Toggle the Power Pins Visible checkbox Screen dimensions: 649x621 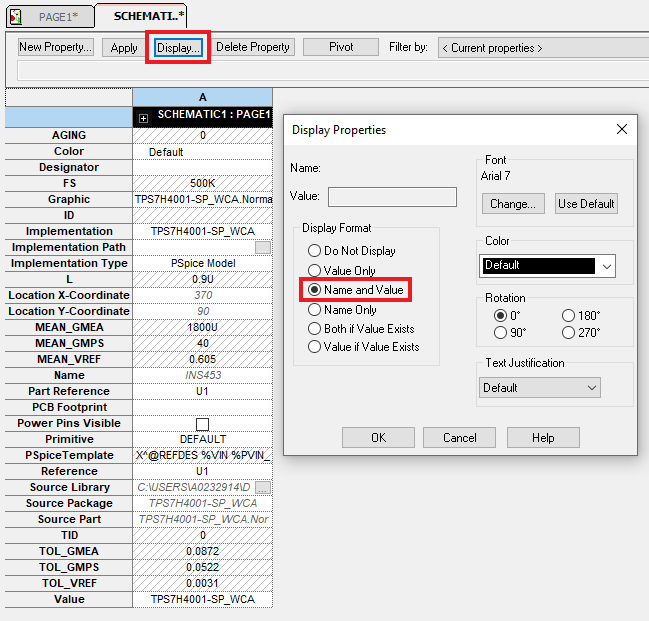[x=202, y=423]
